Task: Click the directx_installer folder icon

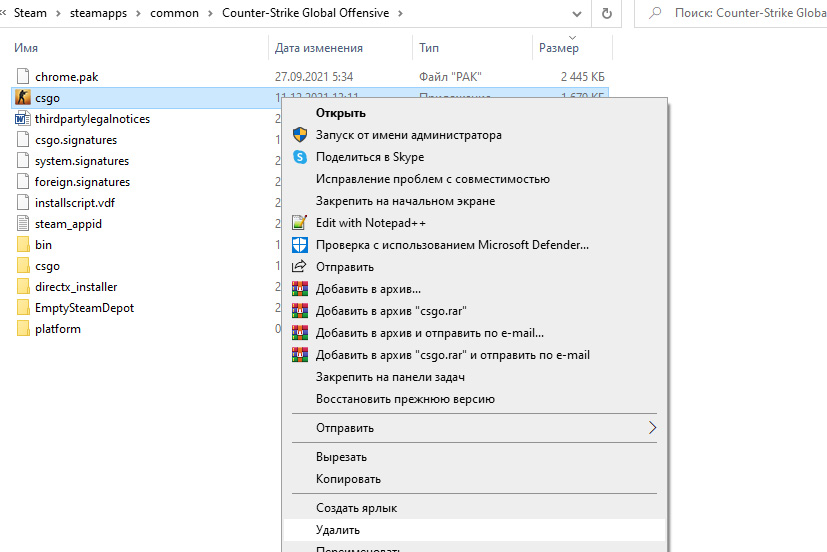Action: click(x=23, y=287)
